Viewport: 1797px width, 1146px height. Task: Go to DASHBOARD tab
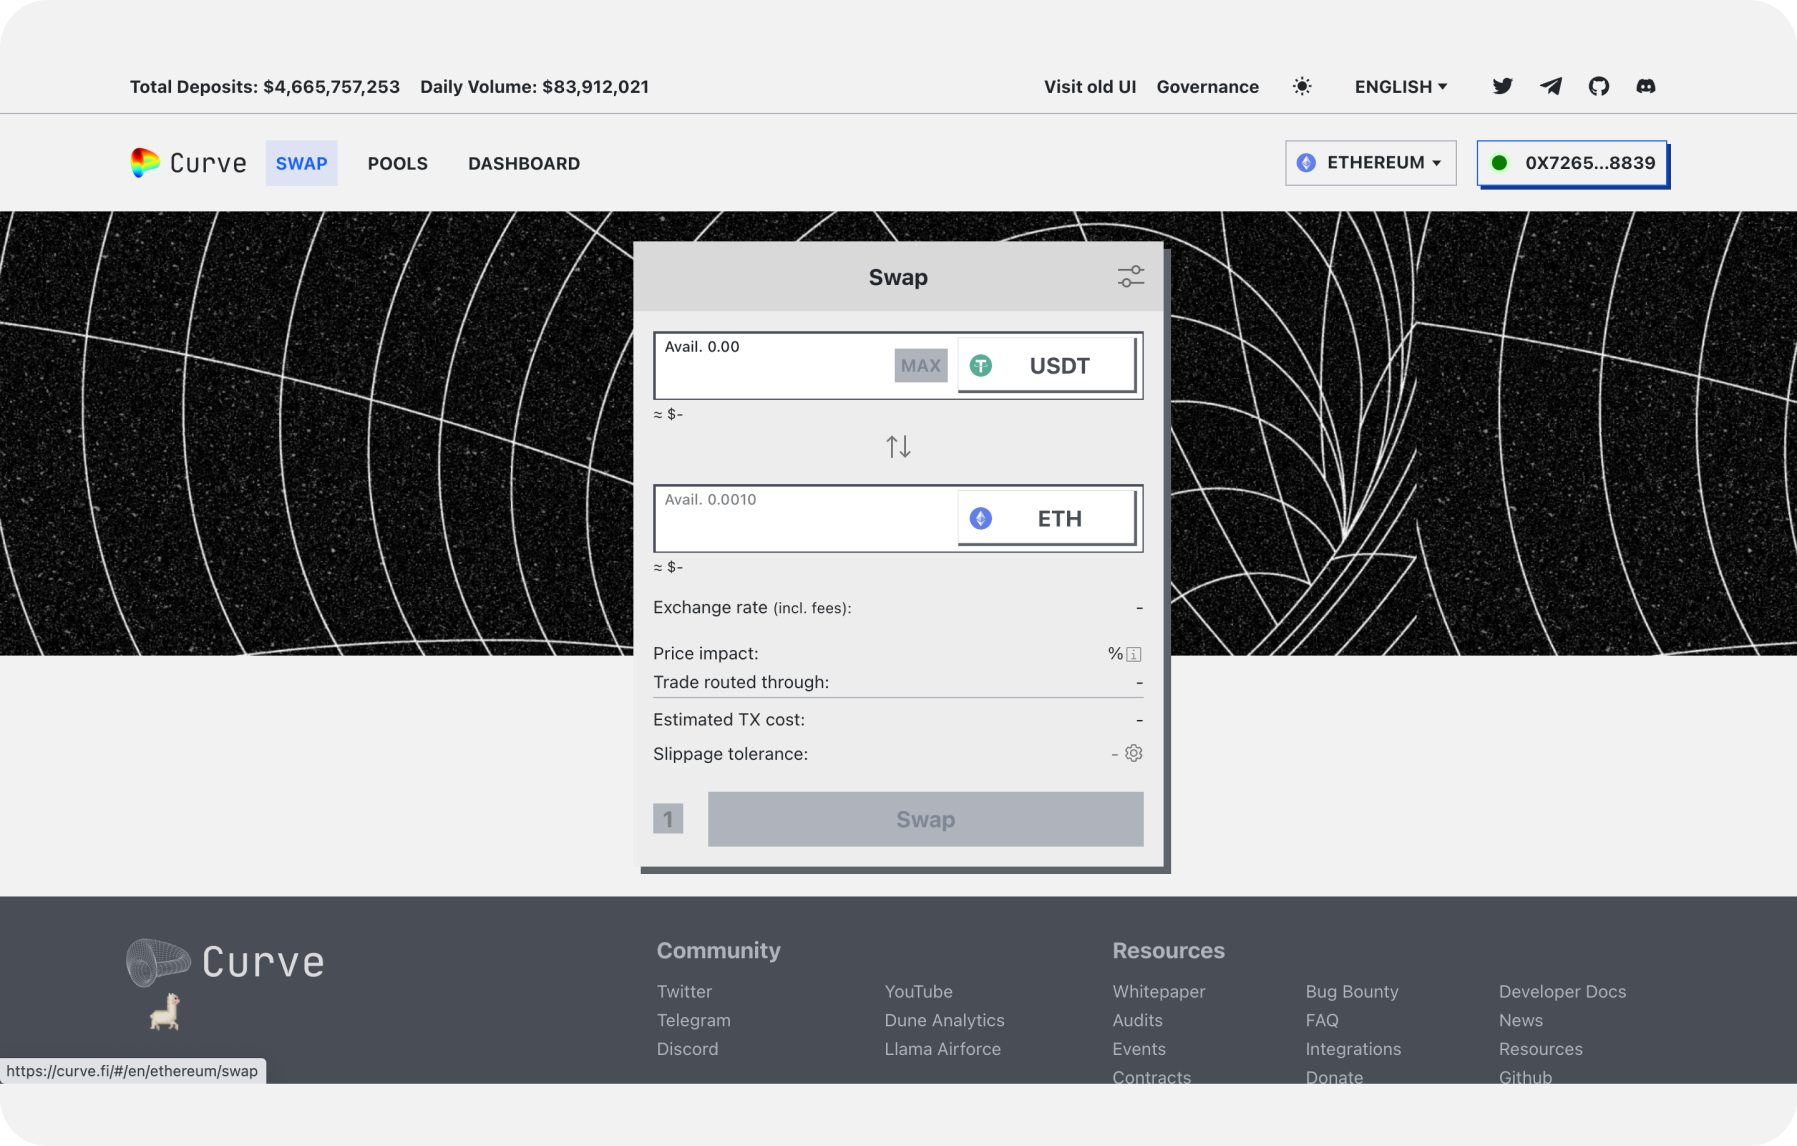524,163
